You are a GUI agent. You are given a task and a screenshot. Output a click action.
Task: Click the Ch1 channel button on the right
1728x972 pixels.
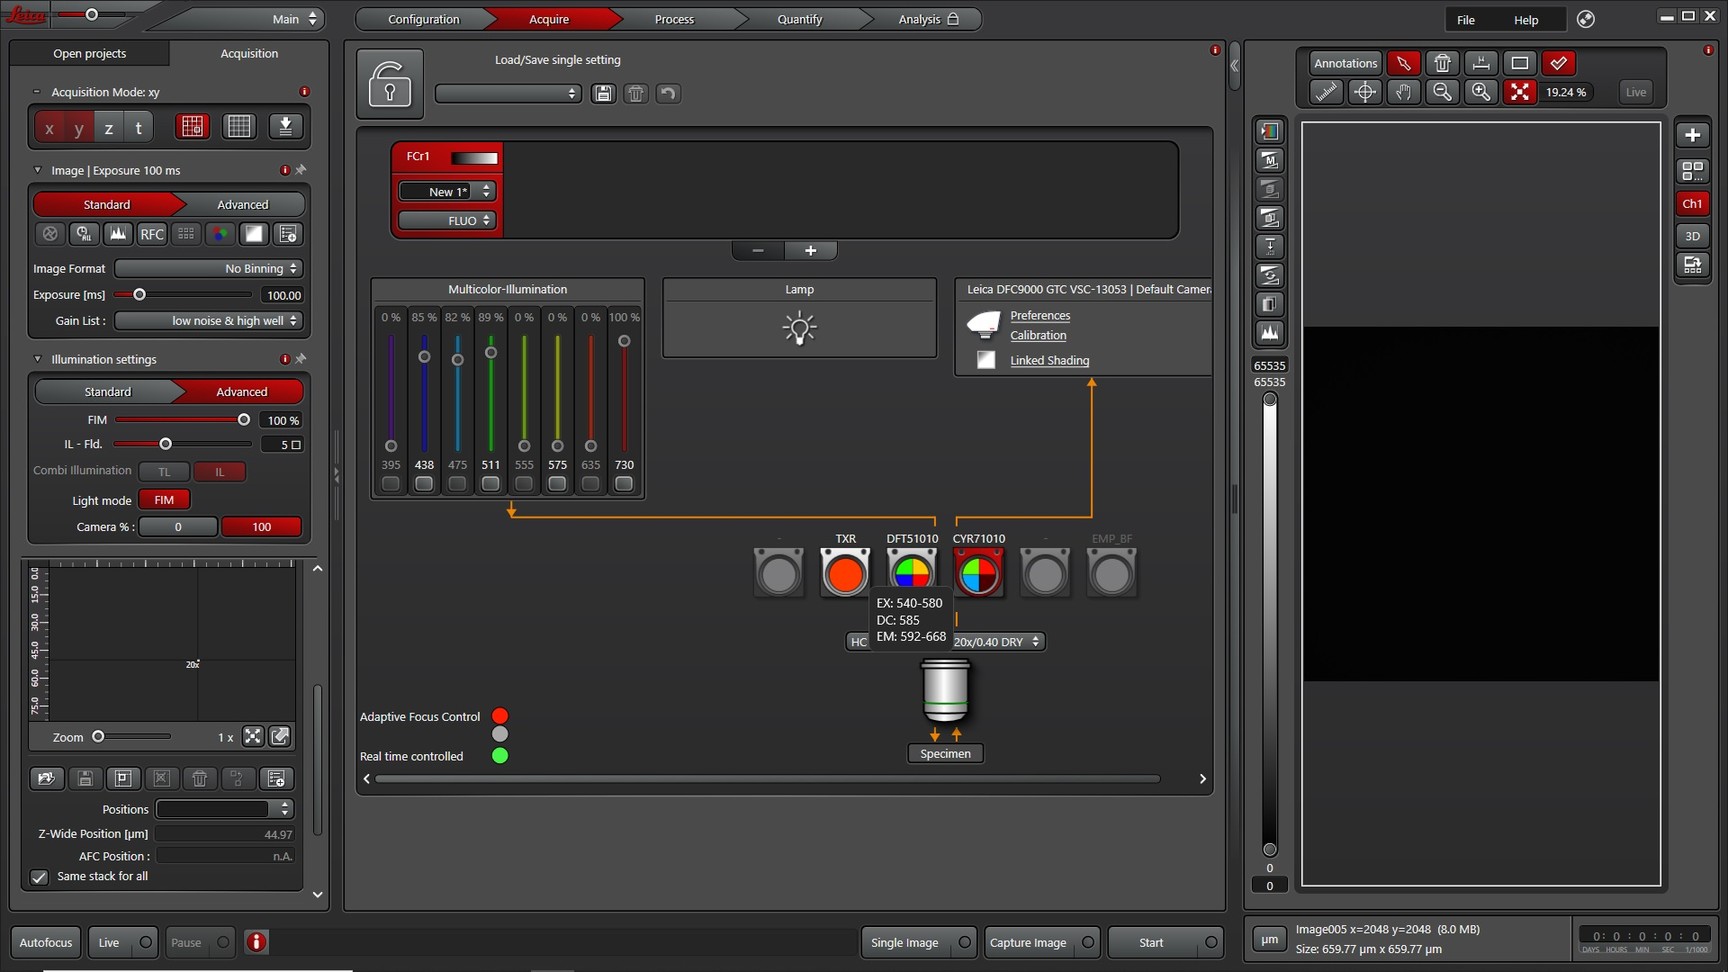[x=1692, y=203]
